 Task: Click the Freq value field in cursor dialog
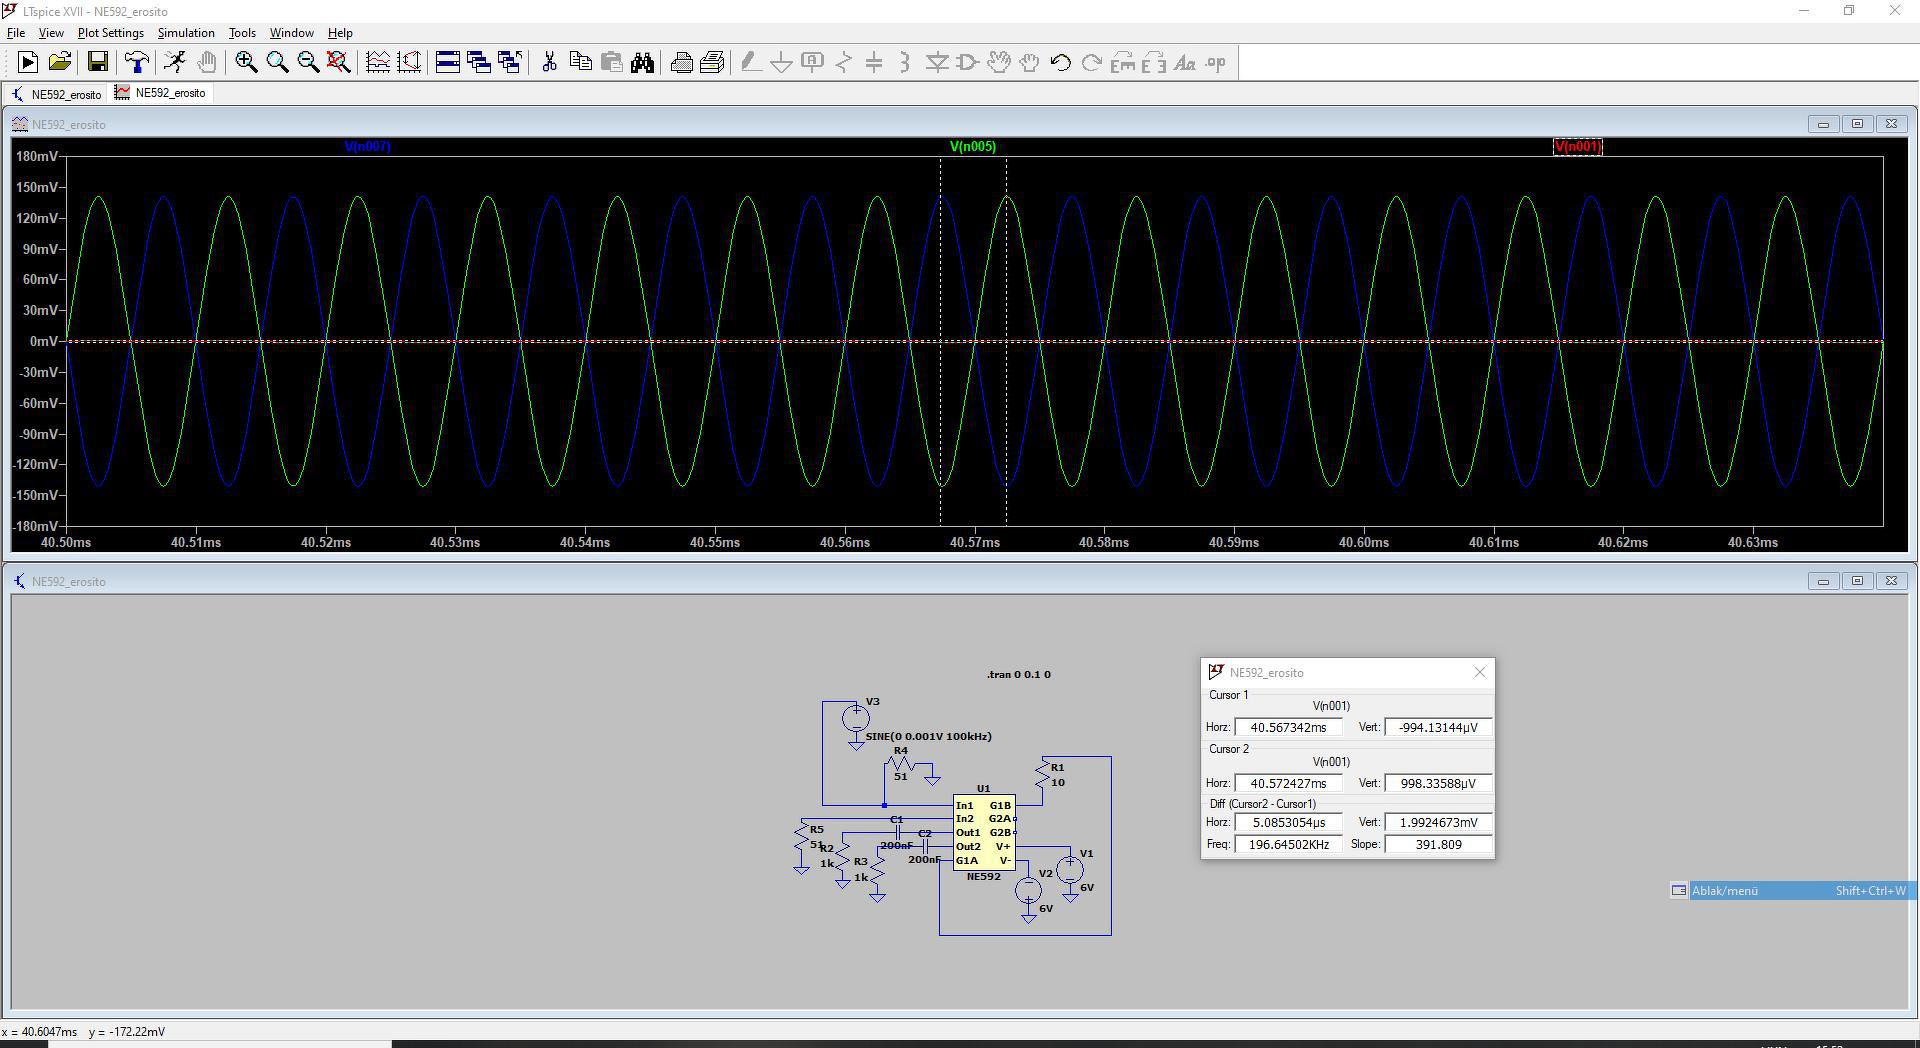[1288, 845]
